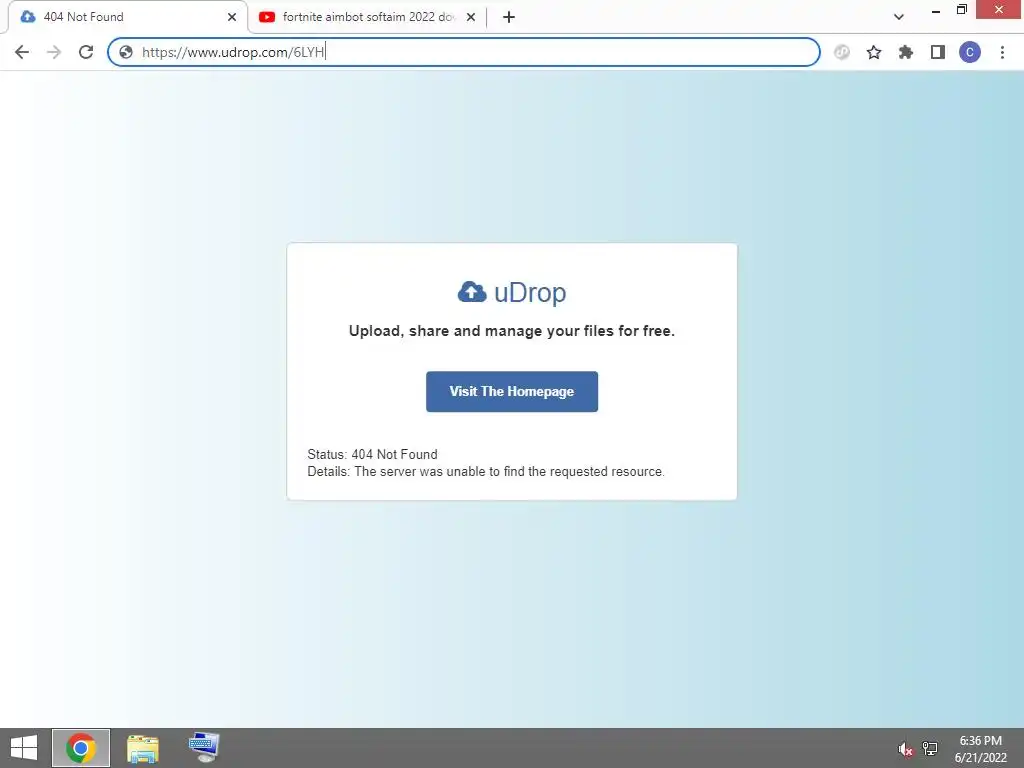
Task: Switch to the 404 Not Found tab
Action: click(127, 17)
